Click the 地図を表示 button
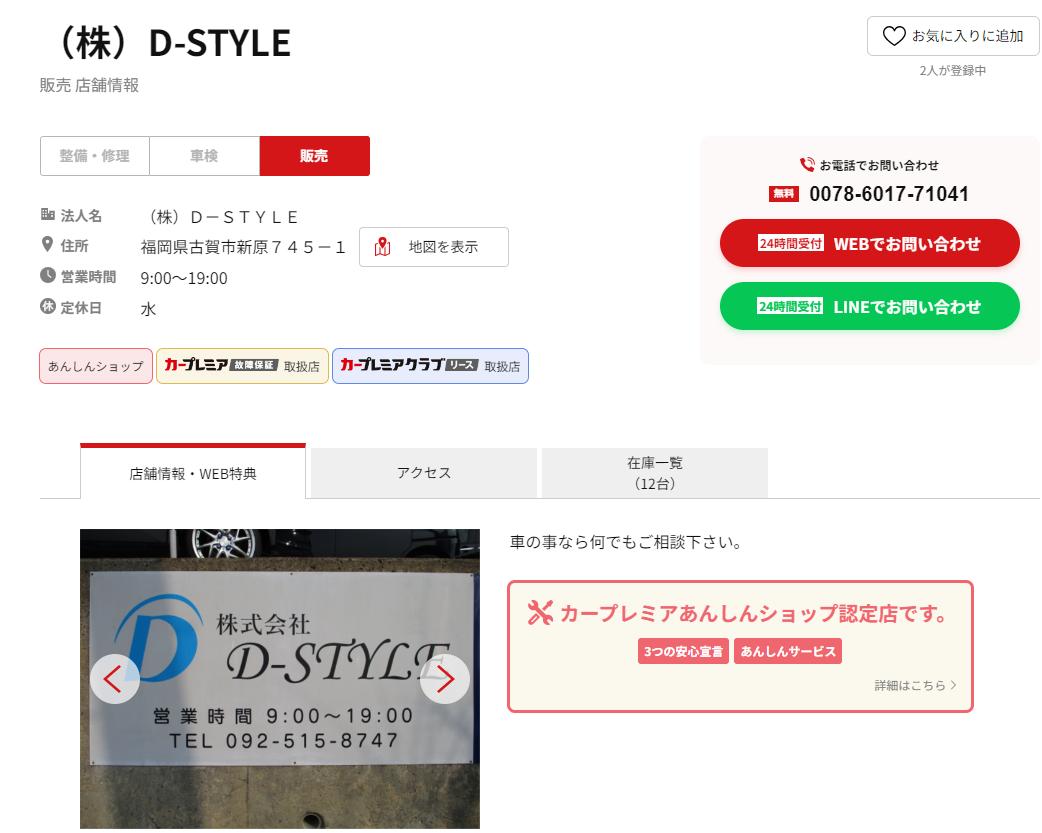Viewport: 1042px width, 833px height. coord(434,247)
